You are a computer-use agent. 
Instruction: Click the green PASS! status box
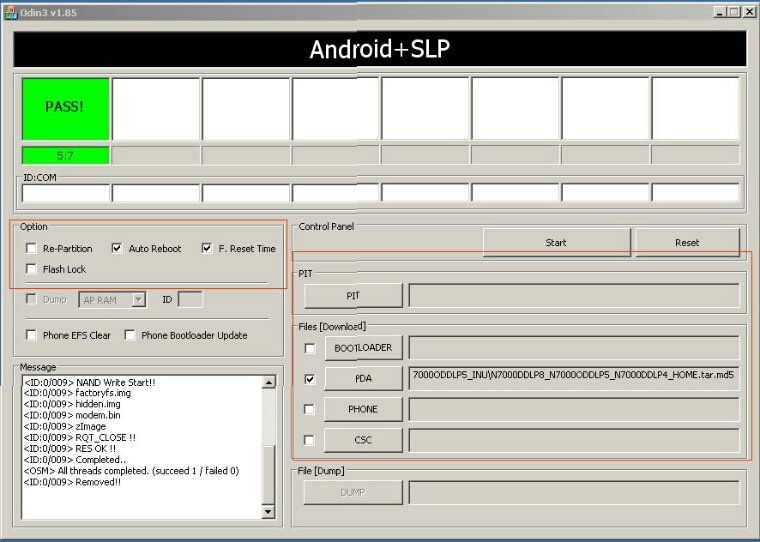tap(66, 109)
